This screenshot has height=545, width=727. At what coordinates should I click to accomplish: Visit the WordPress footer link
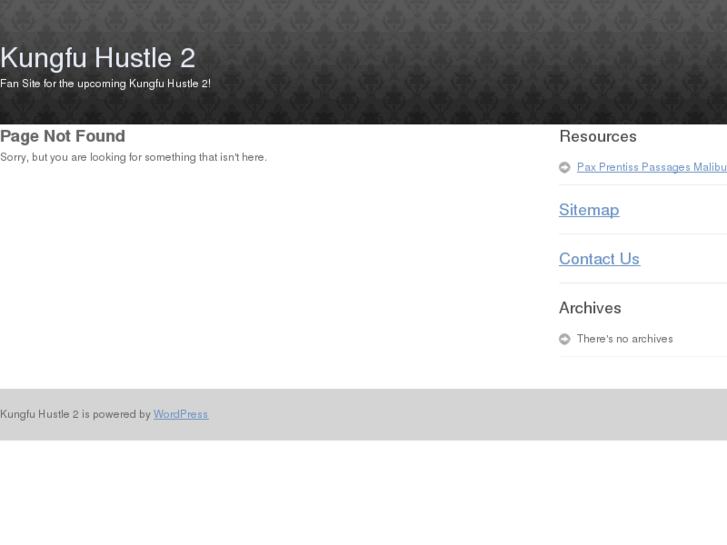[x=181, y=414]
